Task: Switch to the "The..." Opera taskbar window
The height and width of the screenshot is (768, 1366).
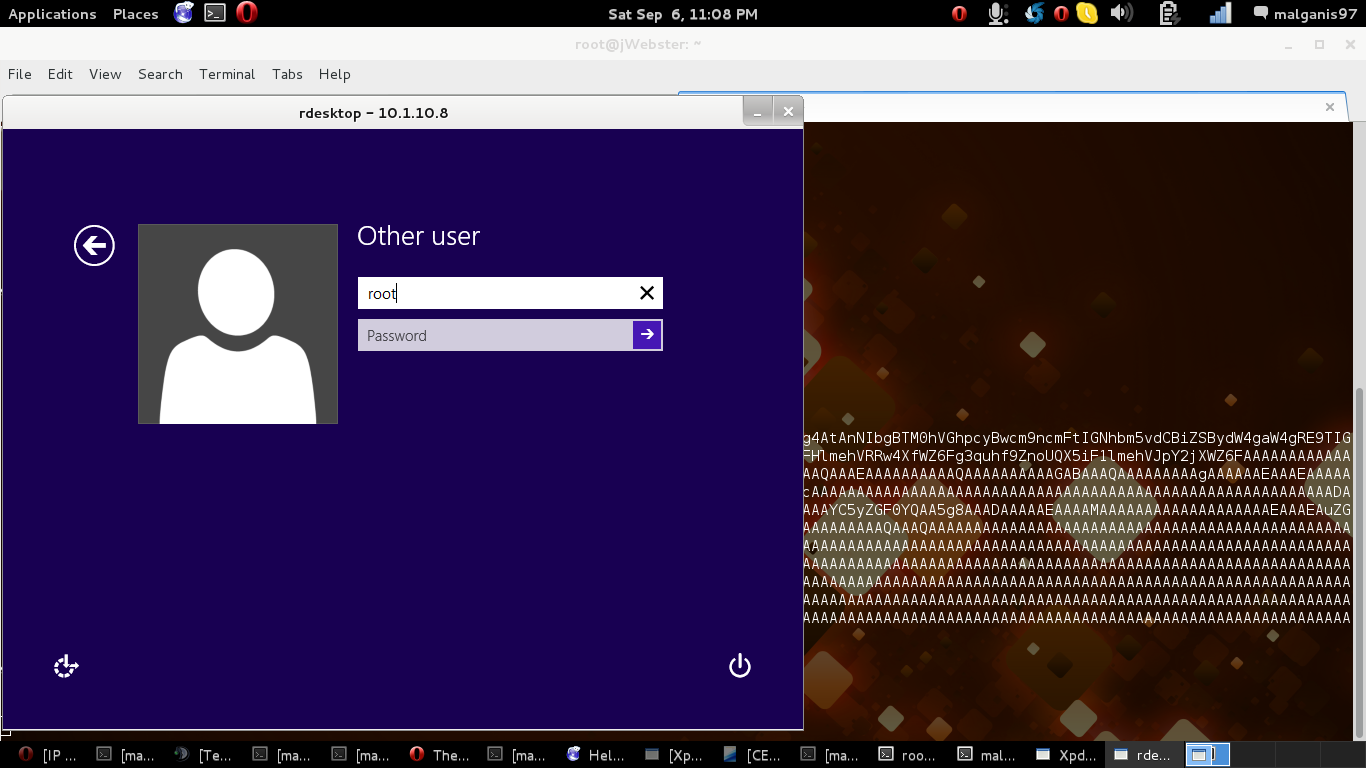Action: [440, 755]
